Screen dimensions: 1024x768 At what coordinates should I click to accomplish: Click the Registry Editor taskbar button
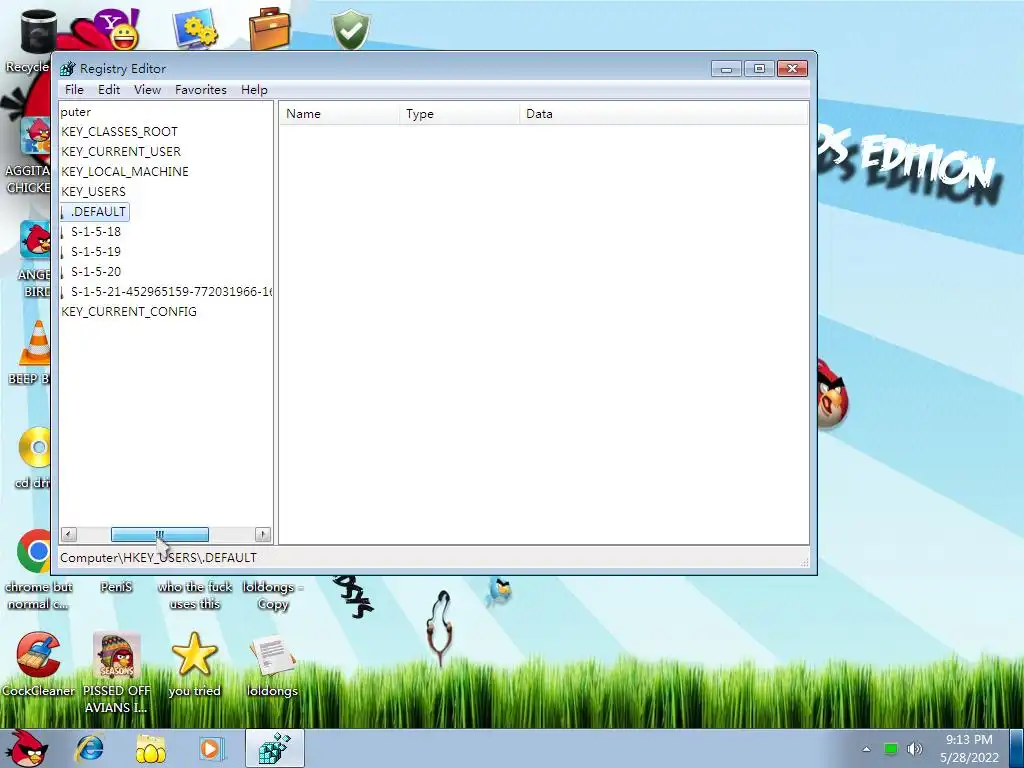pyautogui.click(x=274, y=748)
